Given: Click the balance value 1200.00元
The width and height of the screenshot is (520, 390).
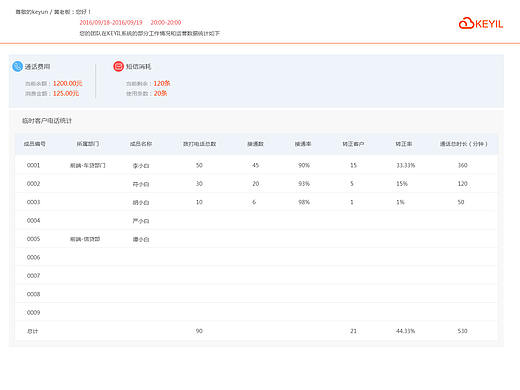Looking at the screenshot, I should 67,83.
